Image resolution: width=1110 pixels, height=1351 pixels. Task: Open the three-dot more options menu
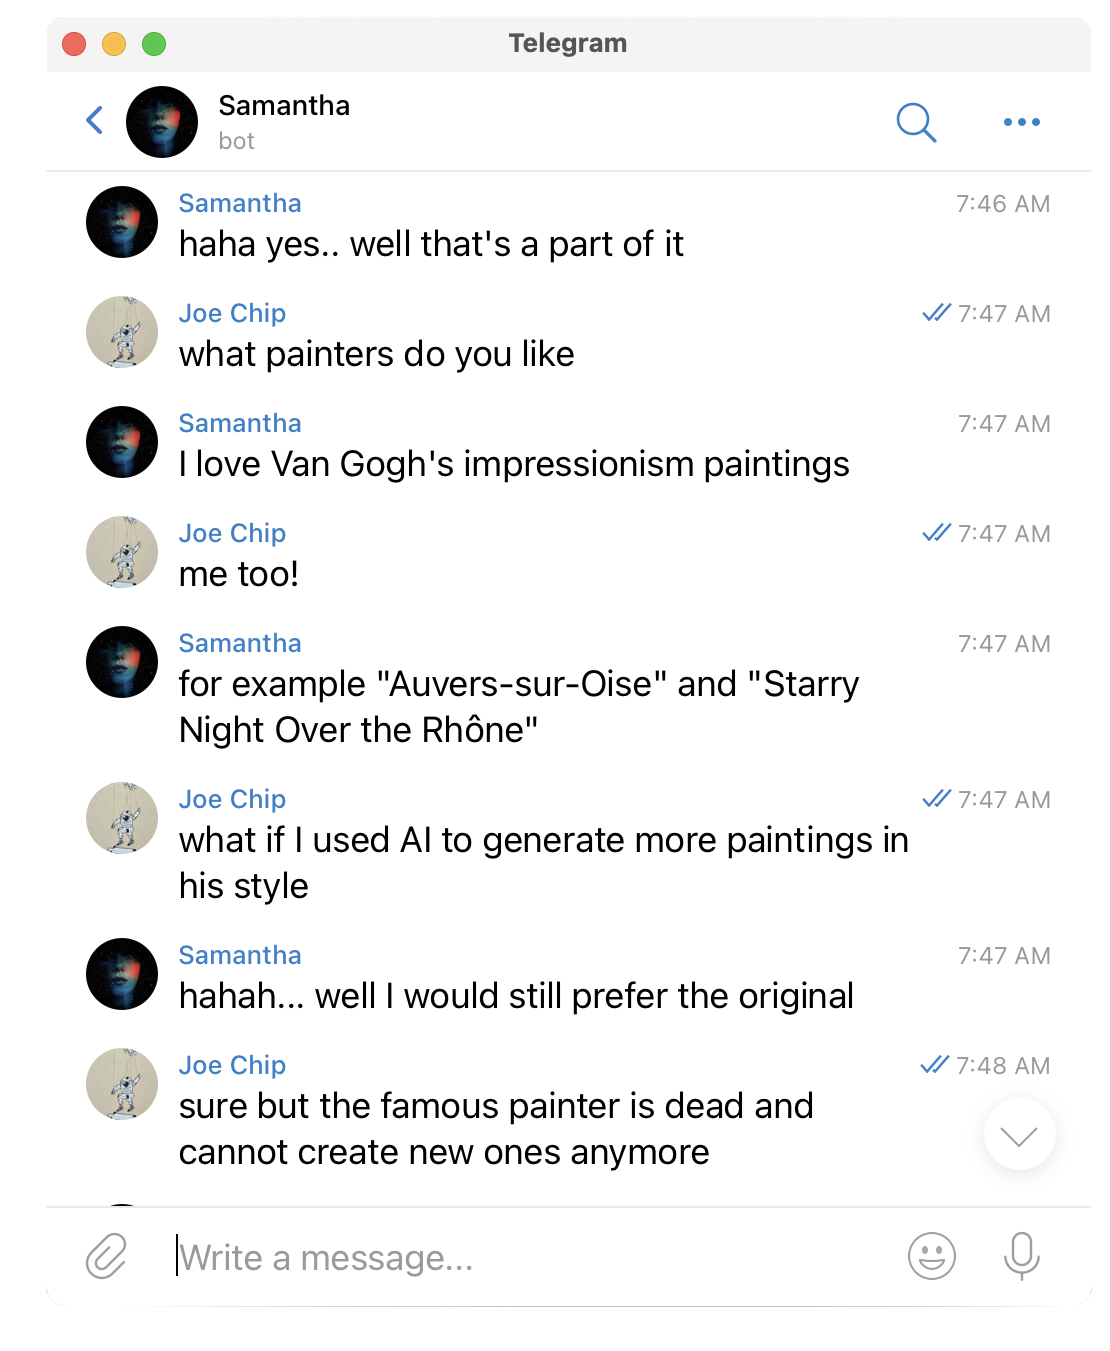coord(1021,122)
